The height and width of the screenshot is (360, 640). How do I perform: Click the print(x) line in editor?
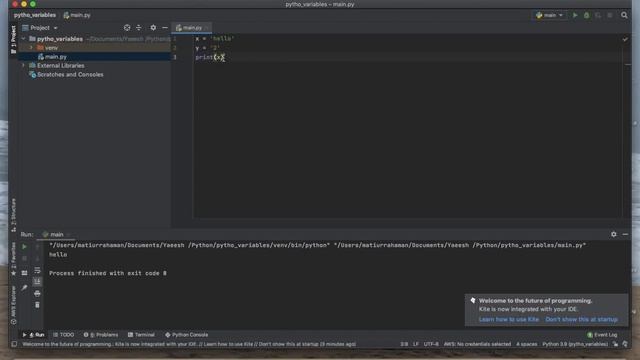pyautogui.click(x=210, y=57)
